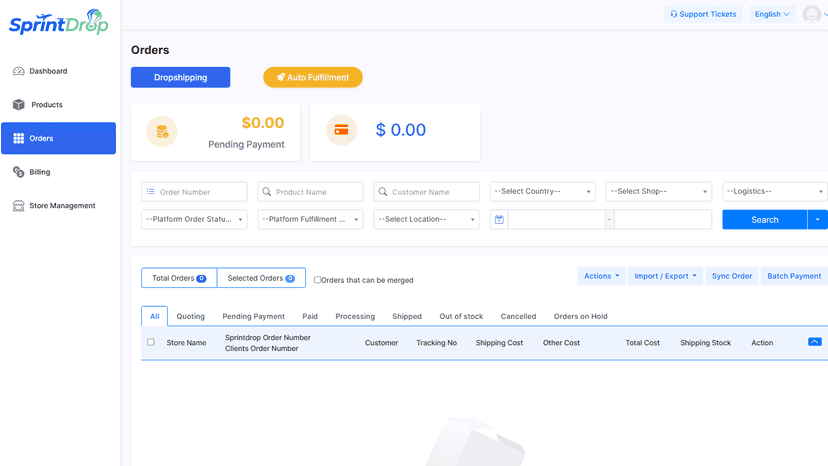
Task: Open the Actions dropdown
Action: 601,276
